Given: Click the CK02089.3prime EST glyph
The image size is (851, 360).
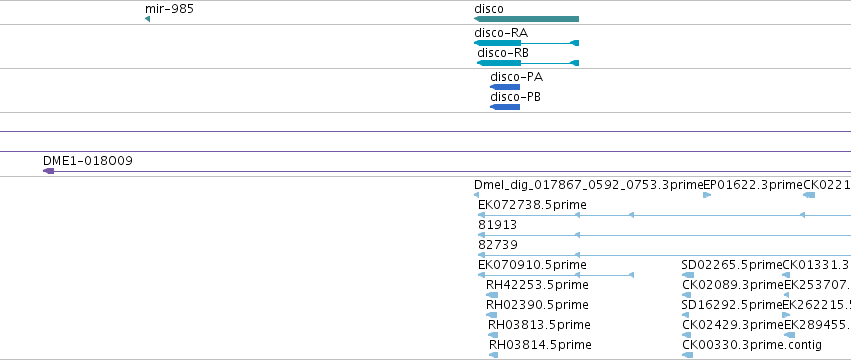Looking at the screenshot, I should tap(687, 295).
